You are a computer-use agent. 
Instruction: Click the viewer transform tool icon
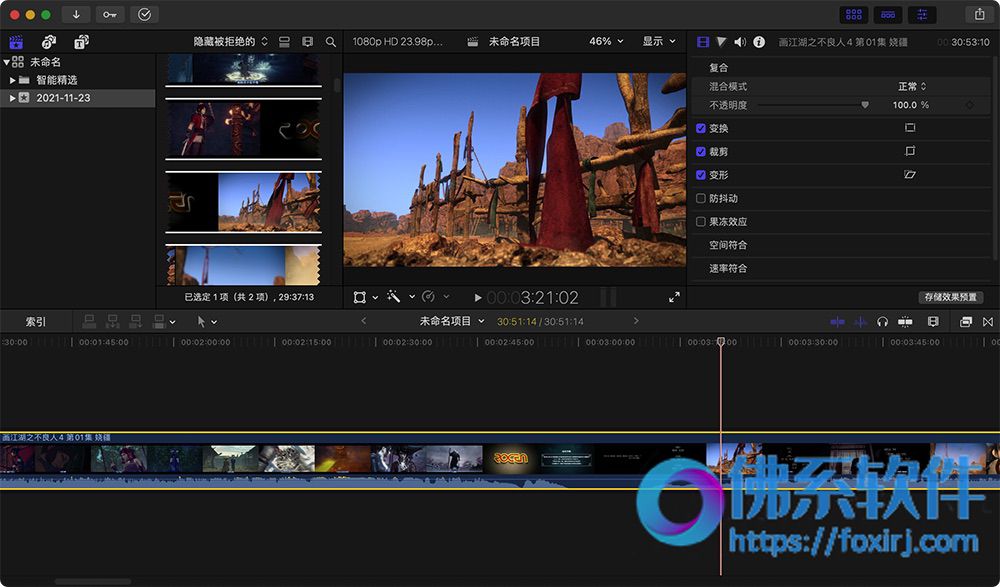click(360, 297)
